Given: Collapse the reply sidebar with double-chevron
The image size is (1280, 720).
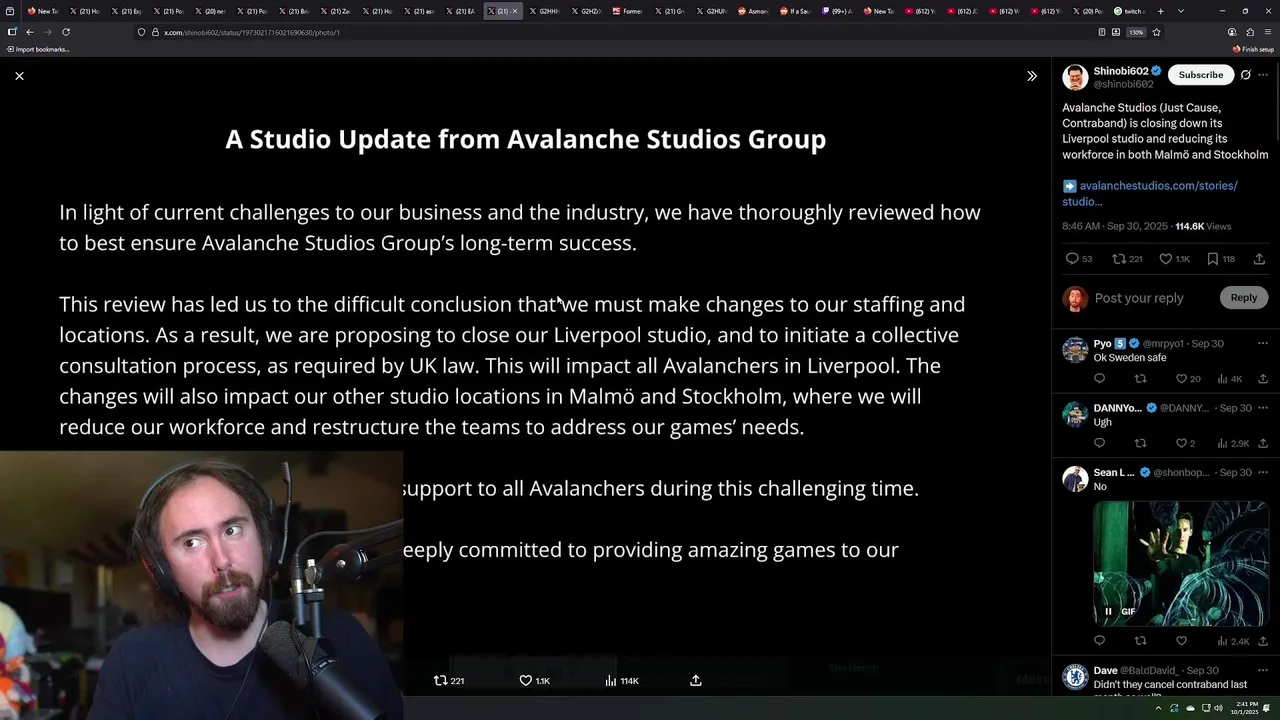Looking at the screenshot, I should (1032, 76).
